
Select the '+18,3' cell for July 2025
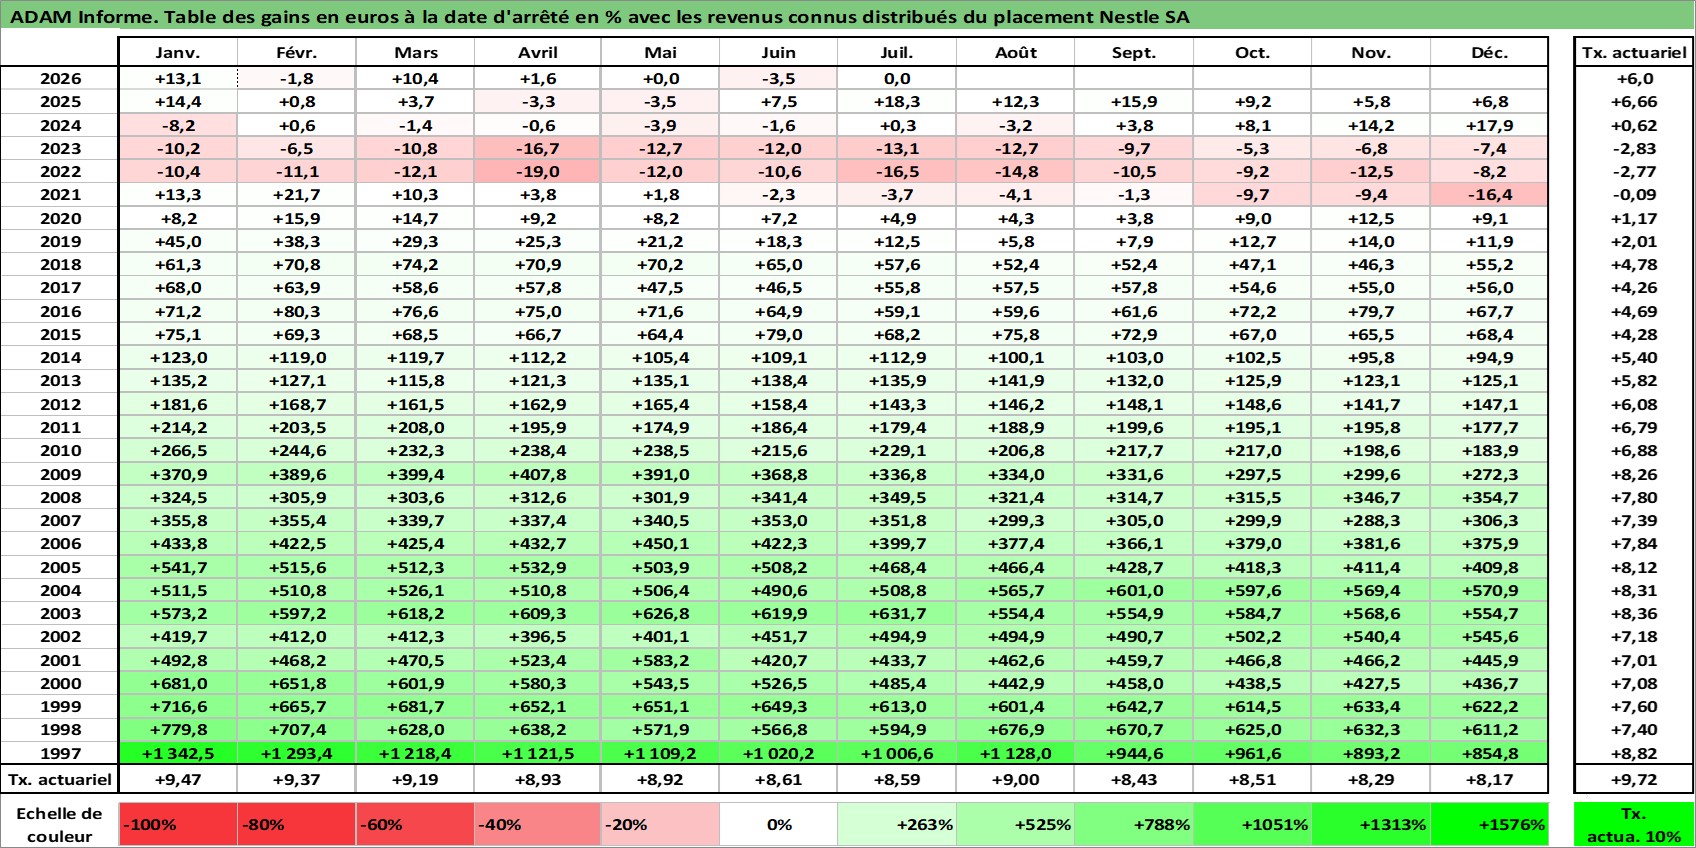tap(897, 102)
